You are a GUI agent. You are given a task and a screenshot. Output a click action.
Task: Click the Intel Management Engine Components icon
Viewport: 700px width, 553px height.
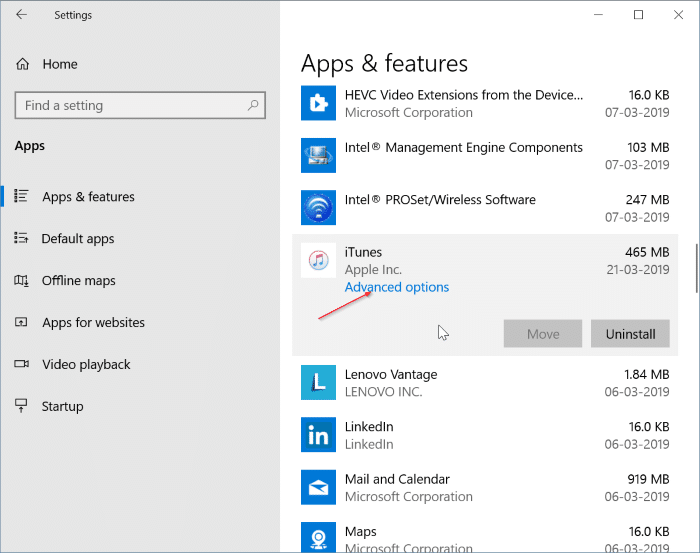pos(318,155)
